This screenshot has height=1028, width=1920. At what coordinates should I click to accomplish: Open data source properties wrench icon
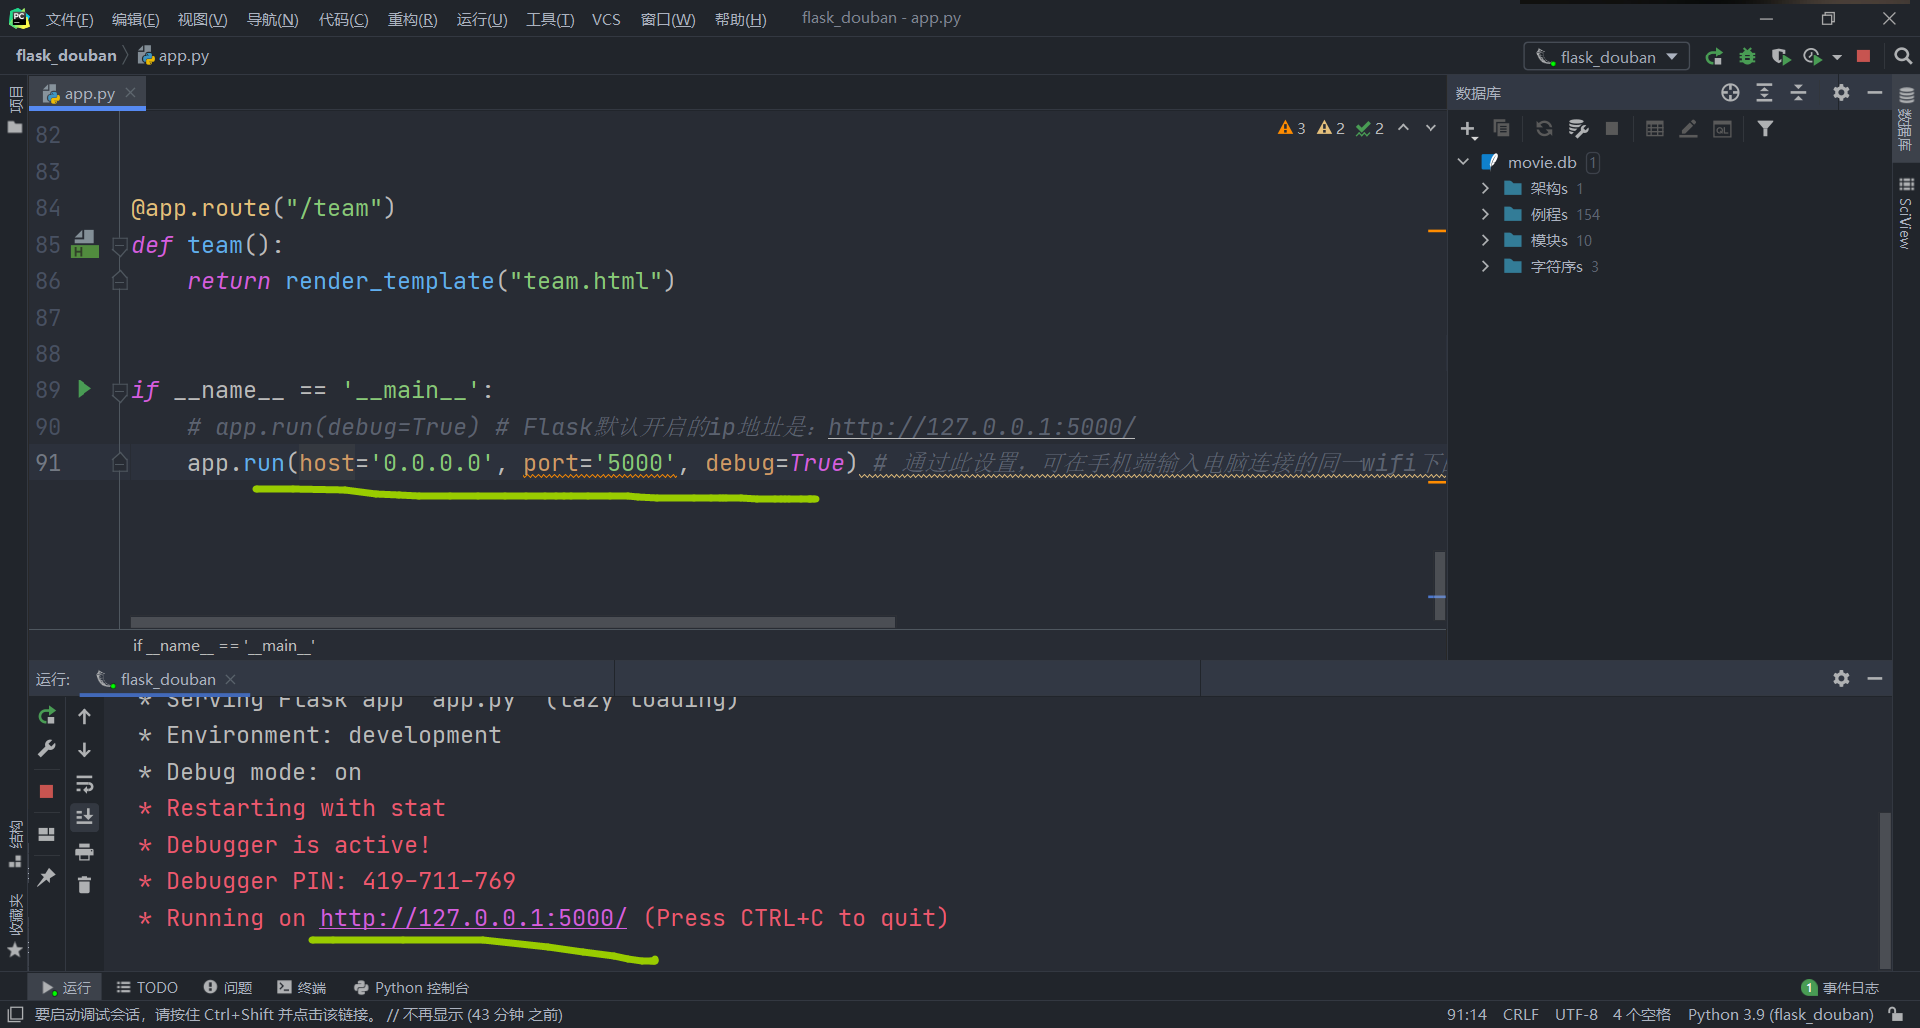(1578, 129)
